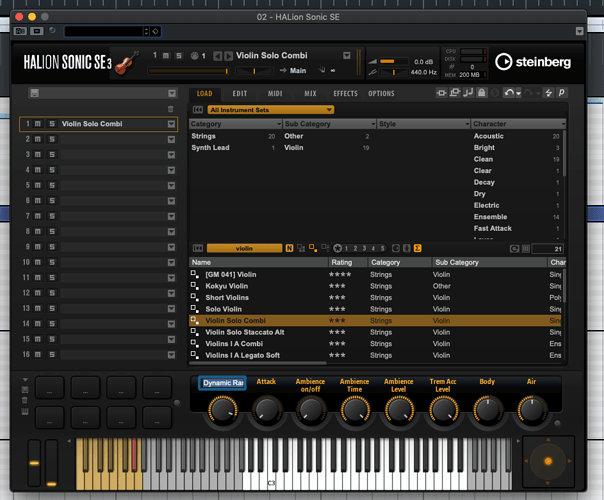
Task: Solo slot 1 Violin Solo Combi
Action: click(52, 124)
